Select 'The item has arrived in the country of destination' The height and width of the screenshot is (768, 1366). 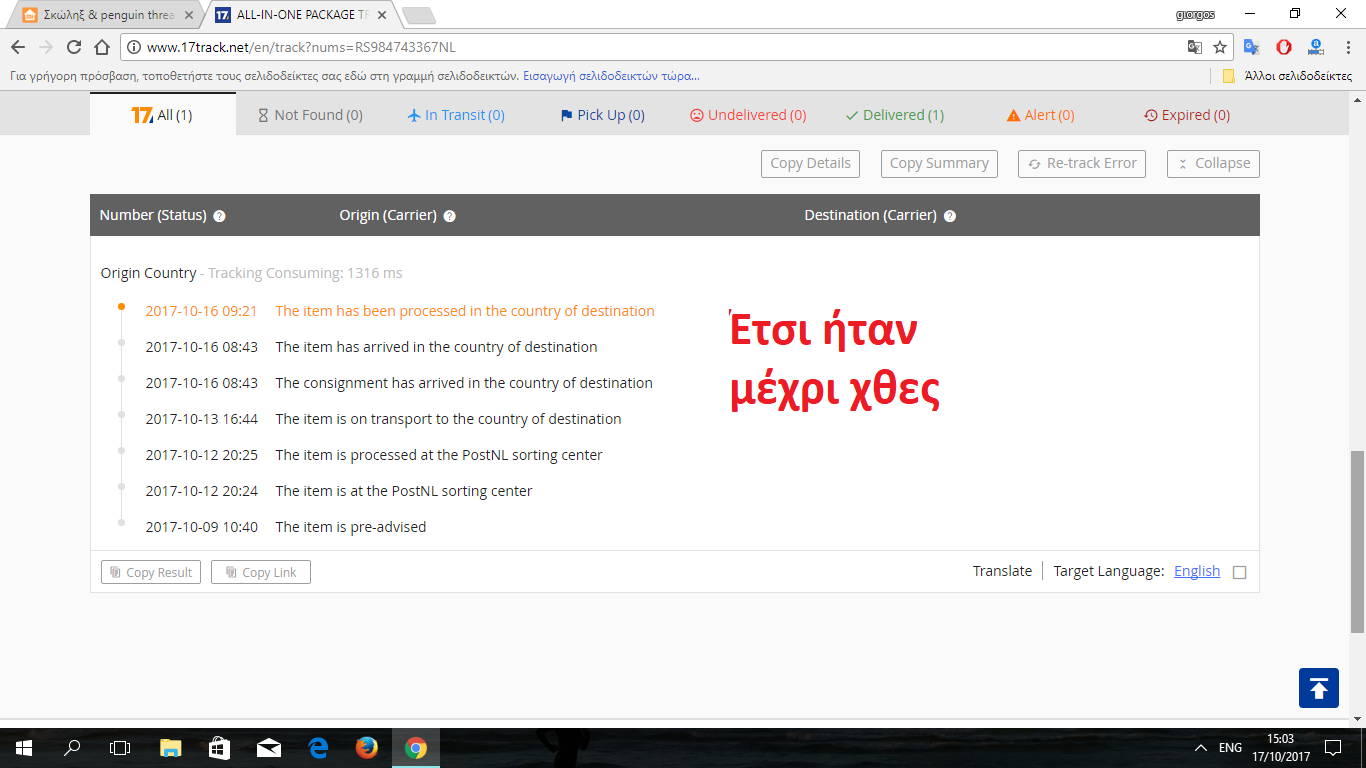pyautogui.click(x=436, y=347)
